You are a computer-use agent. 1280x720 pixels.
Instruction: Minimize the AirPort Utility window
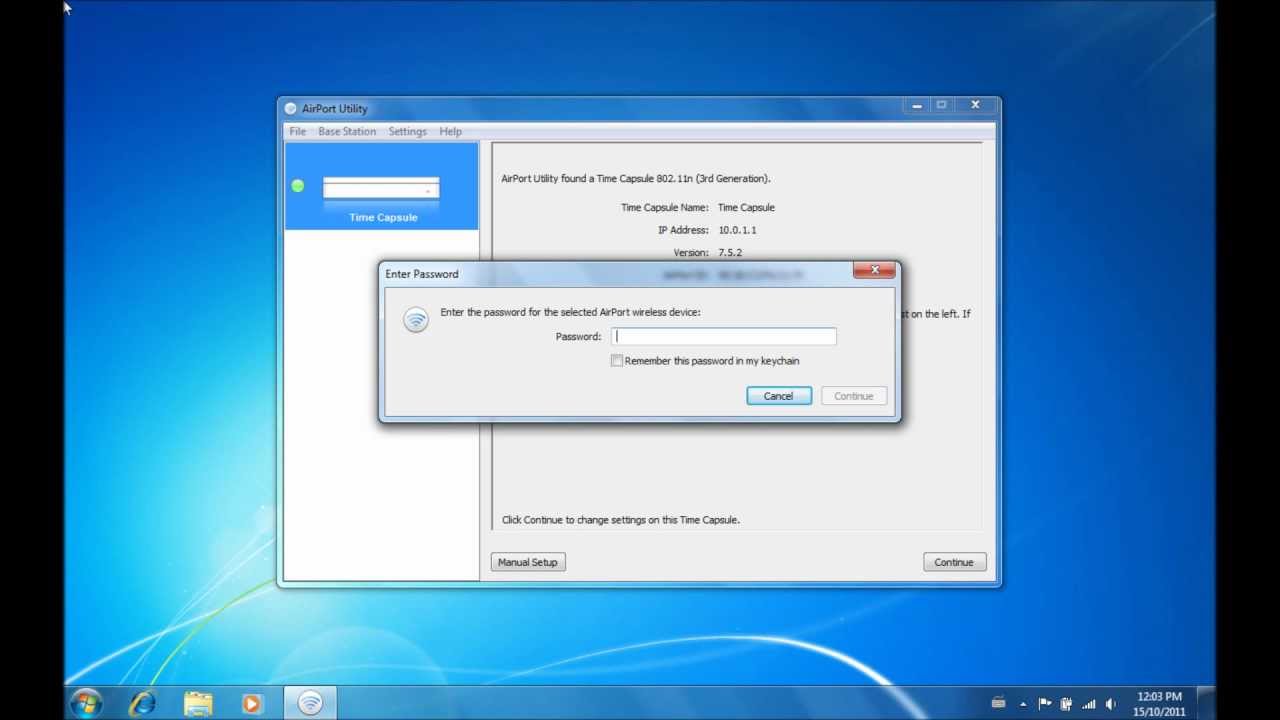pos(917,105)
